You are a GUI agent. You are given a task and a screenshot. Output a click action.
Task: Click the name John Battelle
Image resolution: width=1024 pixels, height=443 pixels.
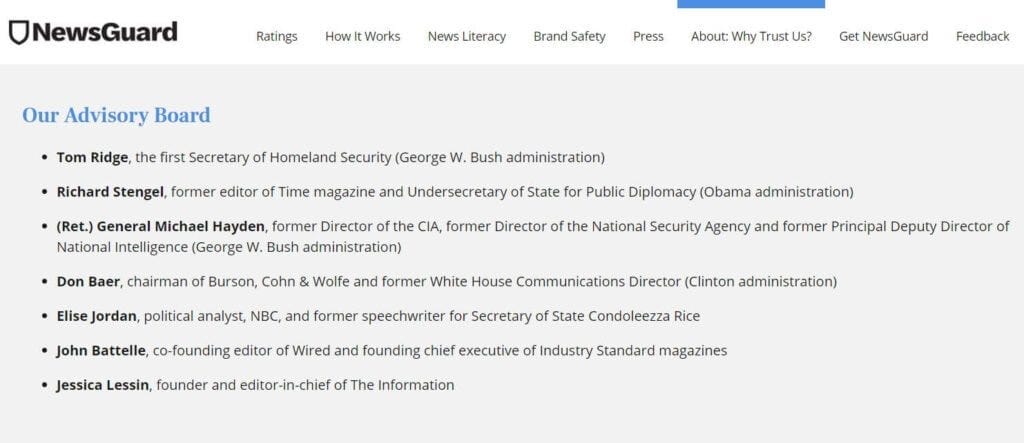101,351
